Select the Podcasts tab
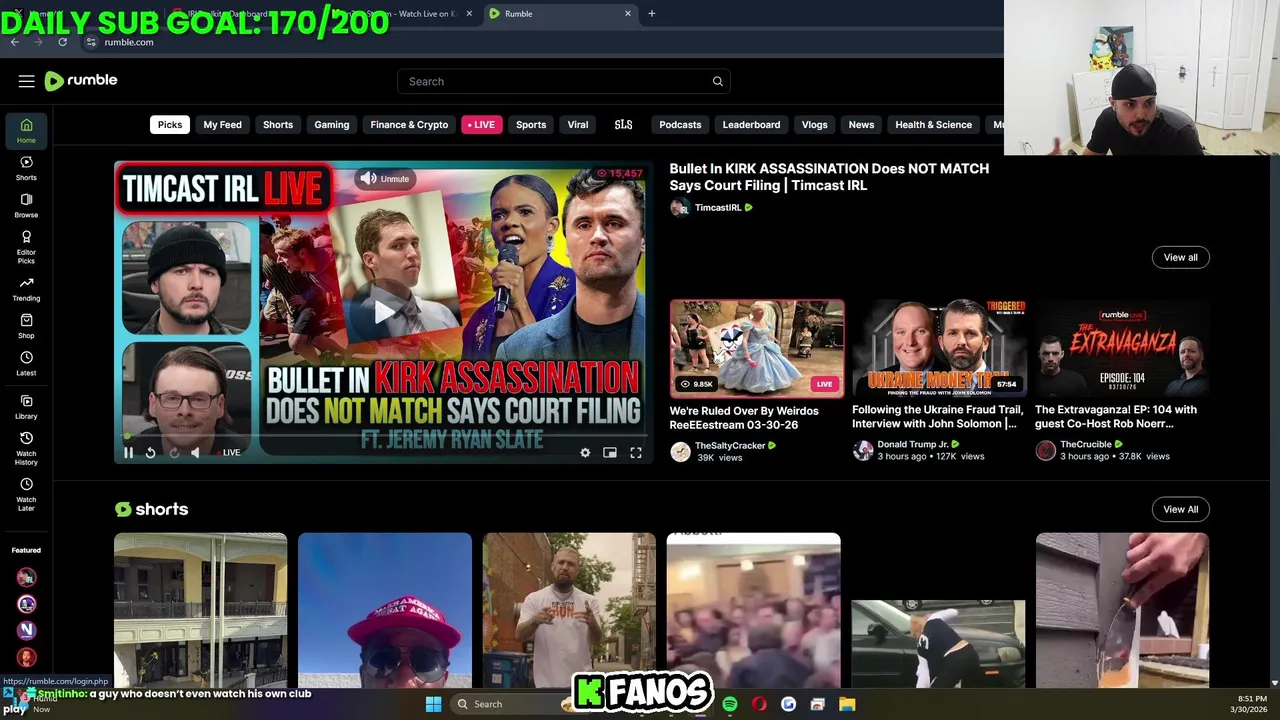Viewport: 1280px width, 720px height. 680,124
